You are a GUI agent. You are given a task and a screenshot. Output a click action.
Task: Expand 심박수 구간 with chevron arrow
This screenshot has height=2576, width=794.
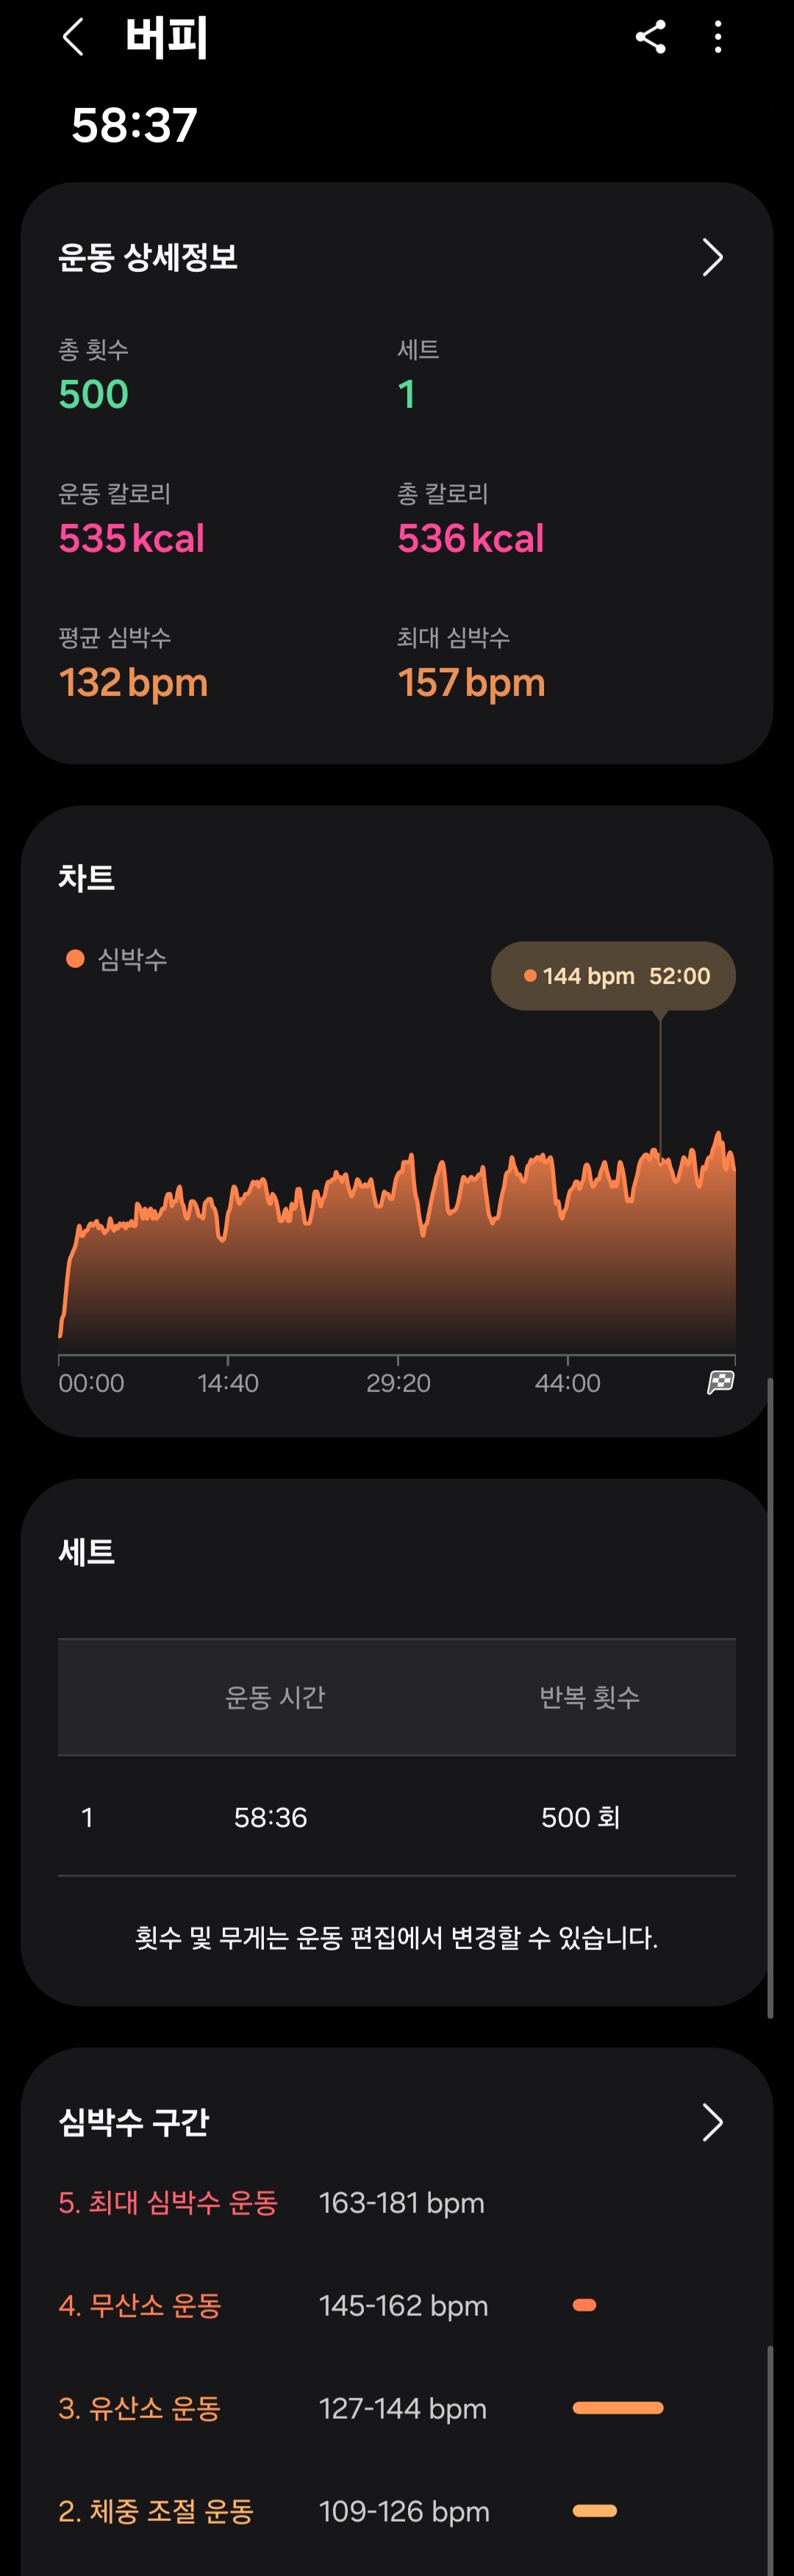pyautogui.click(x=712, y=2121)
